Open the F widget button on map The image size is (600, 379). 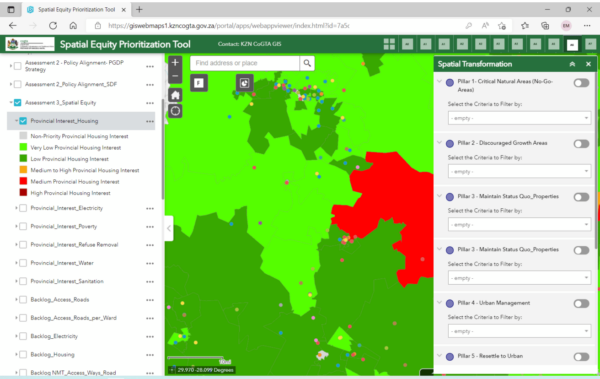pos(199,83)
